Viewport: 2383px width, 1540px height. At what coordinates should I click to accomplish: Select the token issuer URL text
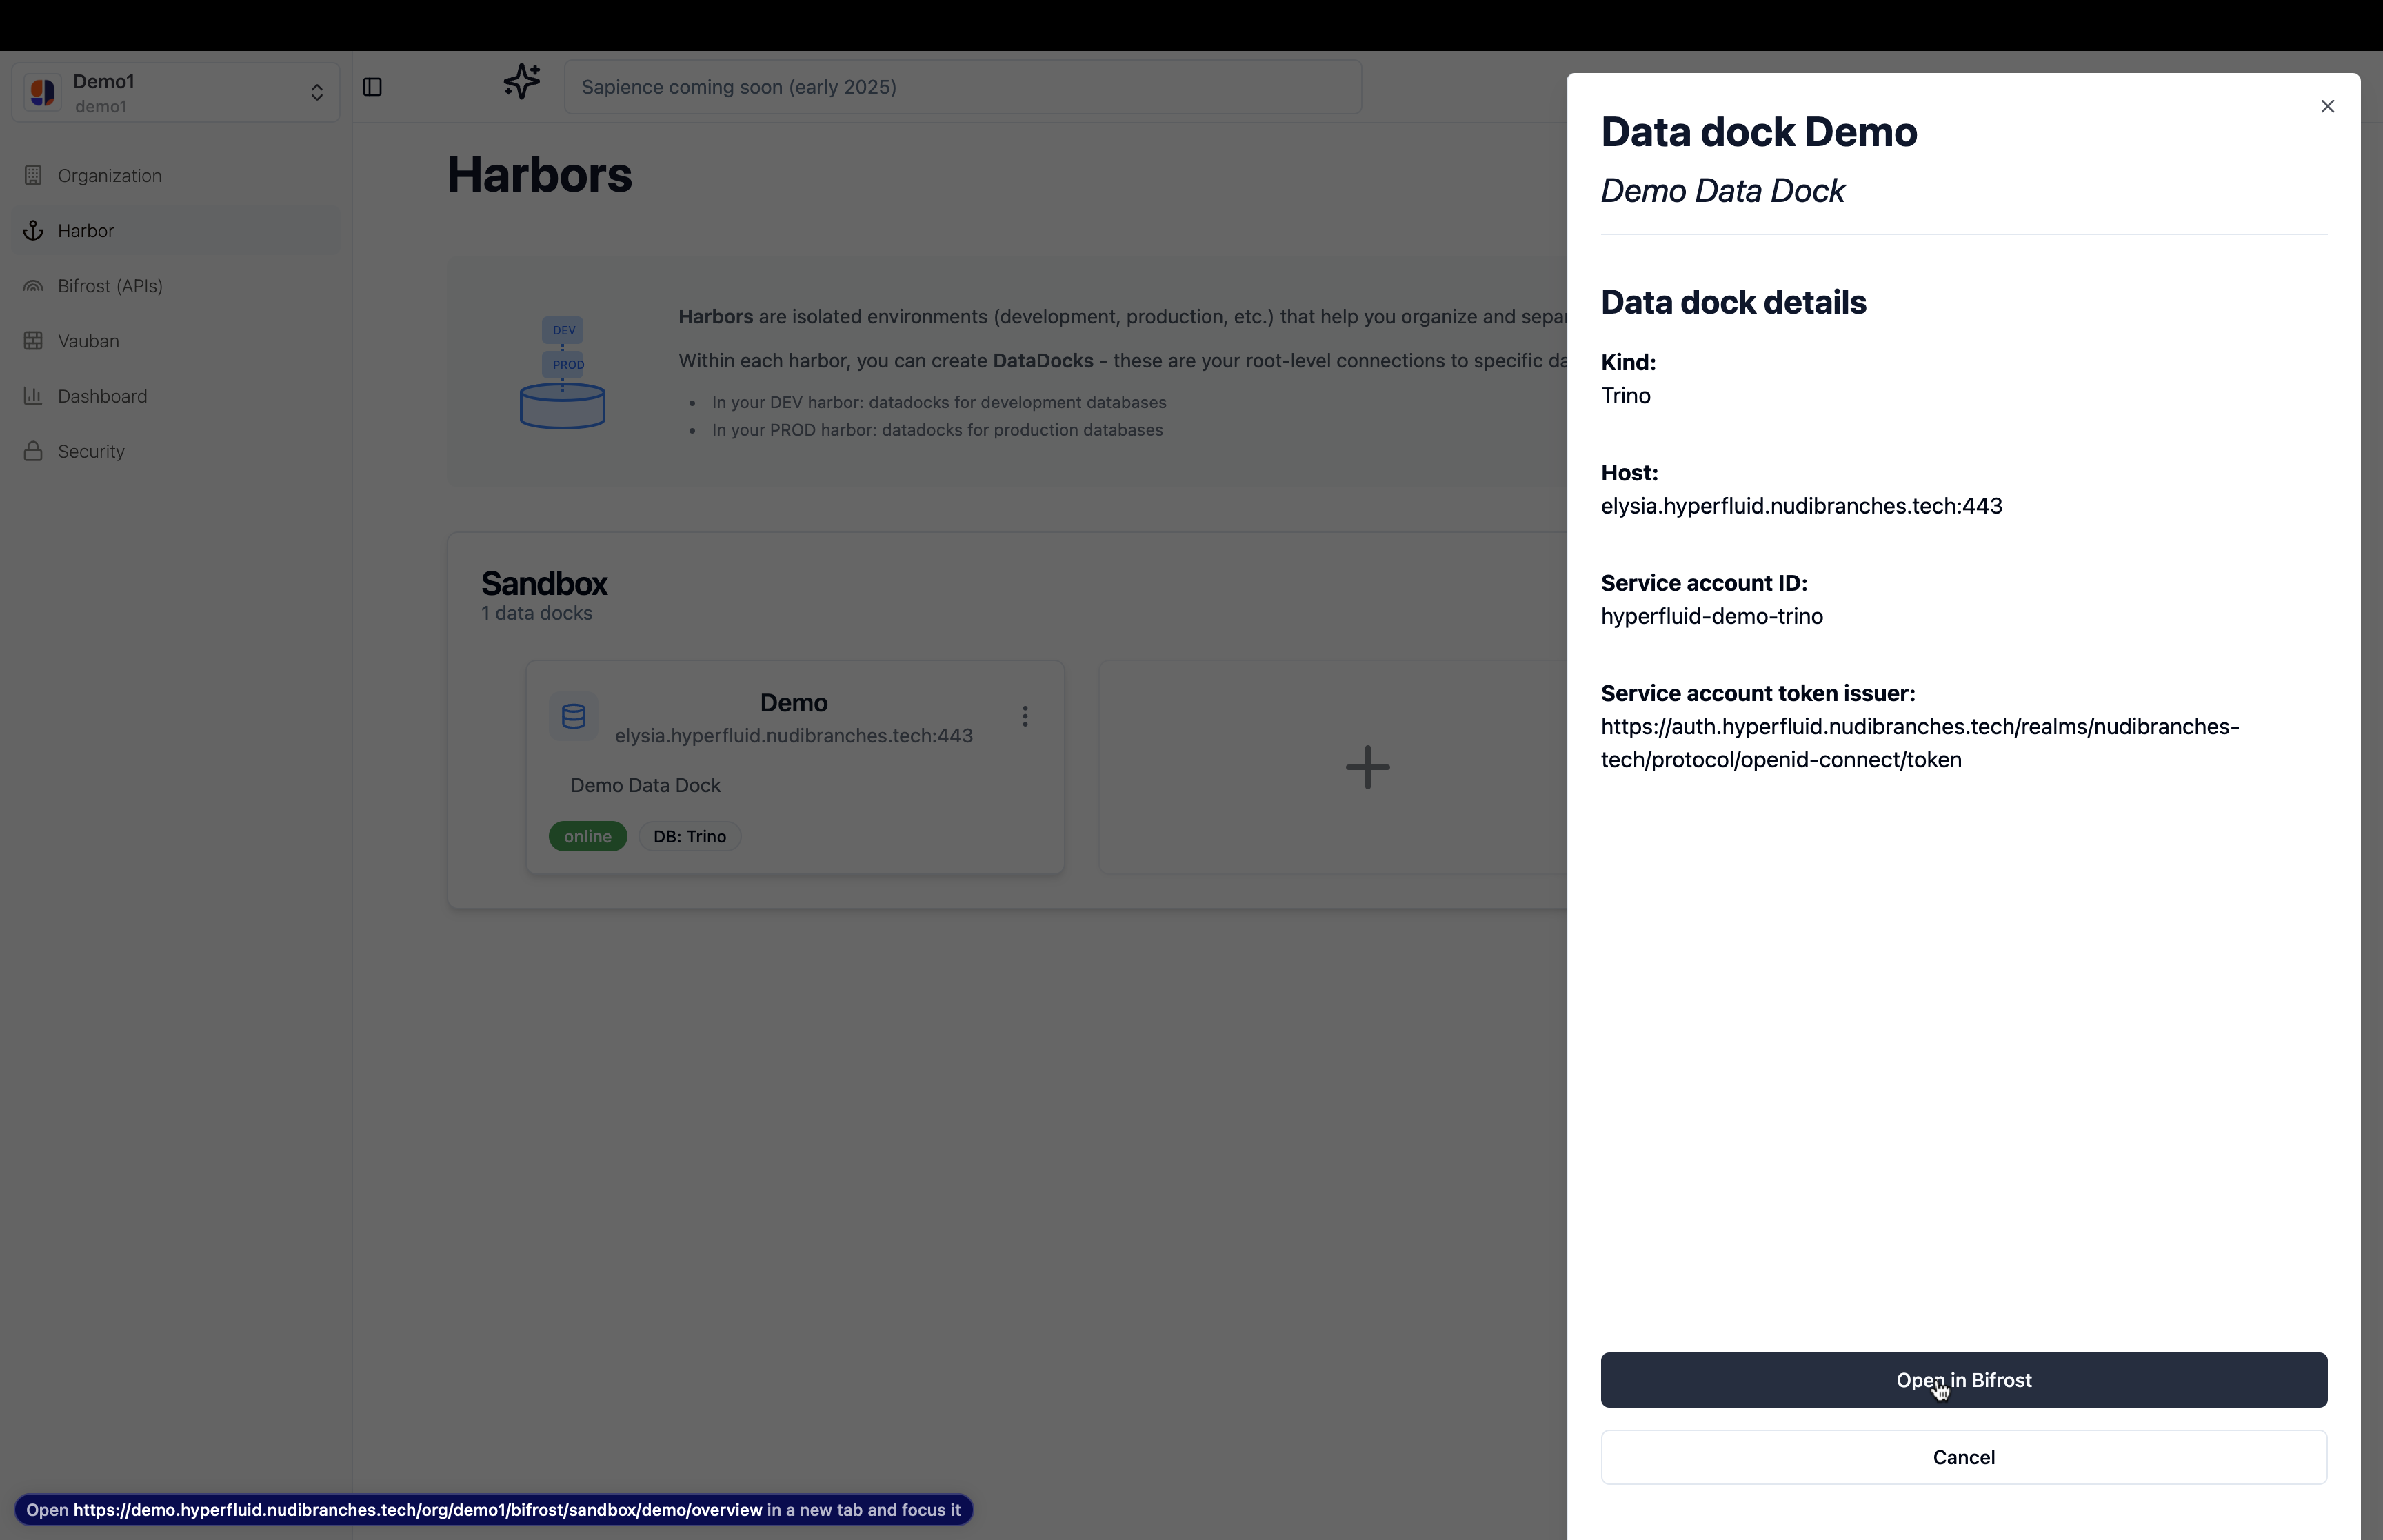point(1920,743)
